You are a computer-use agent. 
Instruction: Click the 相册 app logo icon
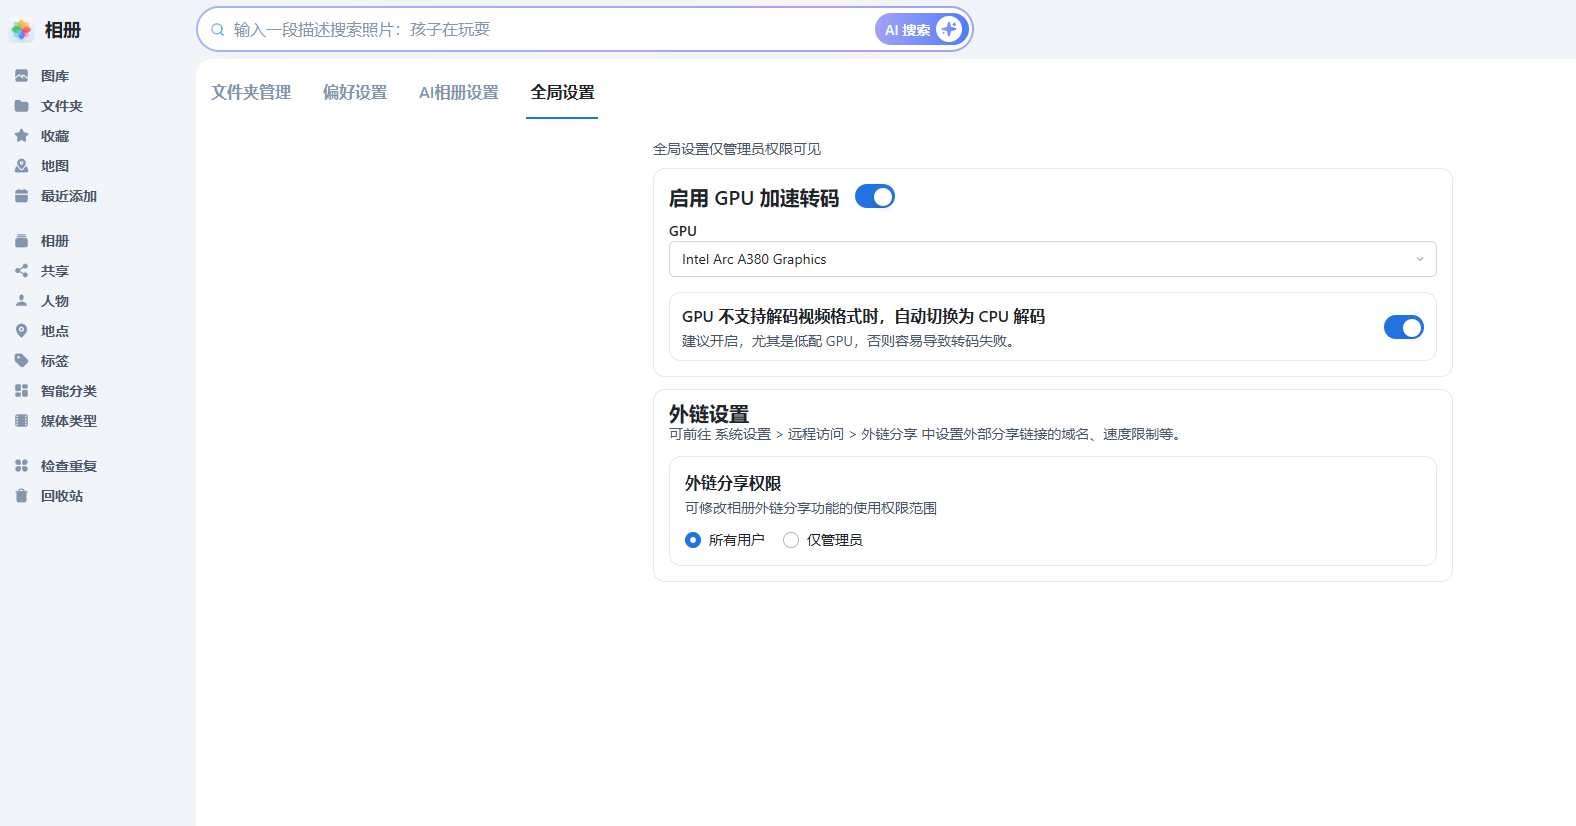21,30
